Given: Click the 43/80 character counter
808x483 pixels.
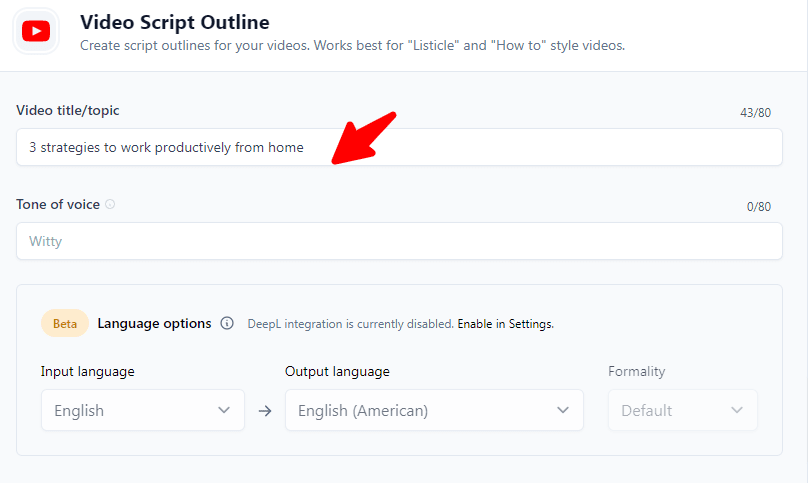Looking at the screenshot, I should coord(755,113).
